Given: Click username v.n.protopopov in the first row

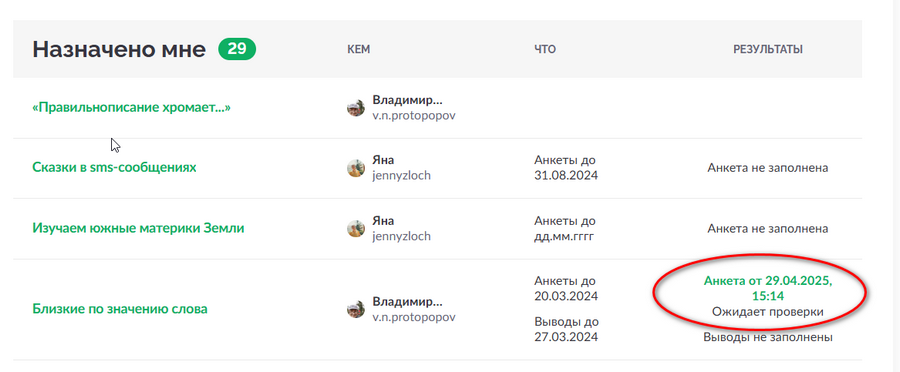Looking at the screenshot, I should coord(414,115).
